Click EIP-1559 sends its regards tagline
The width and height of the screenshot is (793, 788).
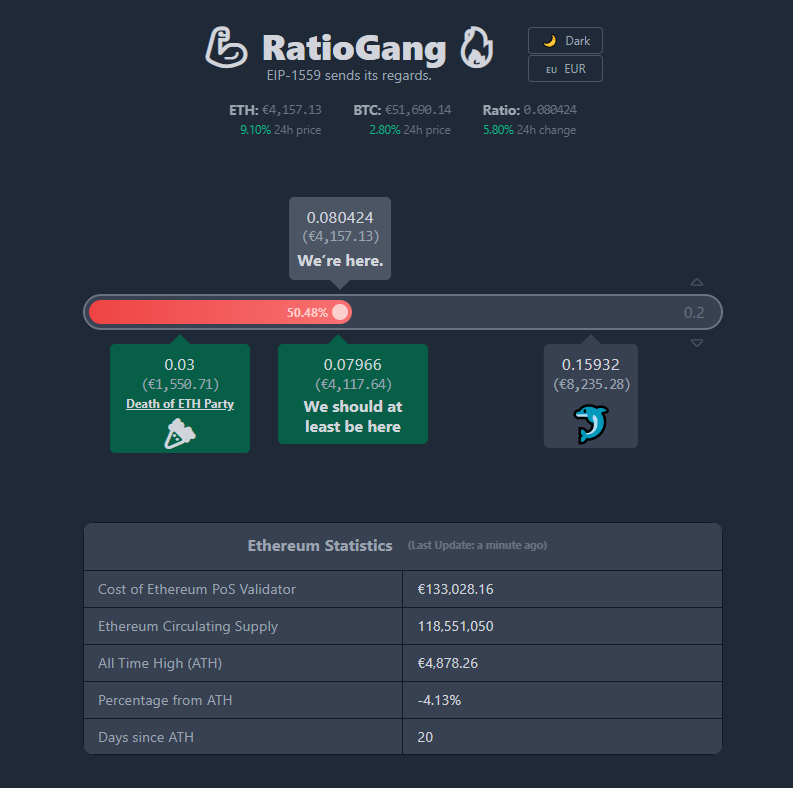tap(349, 75)
